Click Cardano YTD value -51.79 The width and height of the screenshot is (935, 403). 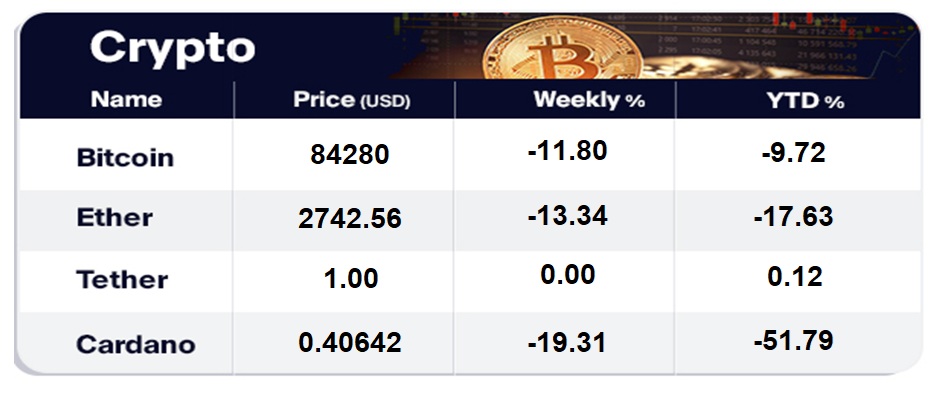click(x=792, y=340)
